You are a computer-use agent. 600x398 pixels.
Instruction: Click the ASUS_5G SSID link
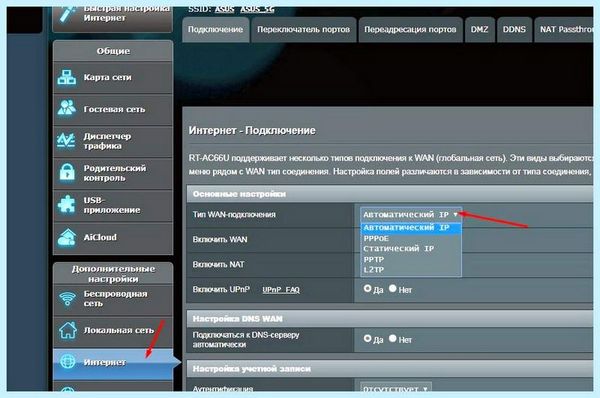pos(257,9)
